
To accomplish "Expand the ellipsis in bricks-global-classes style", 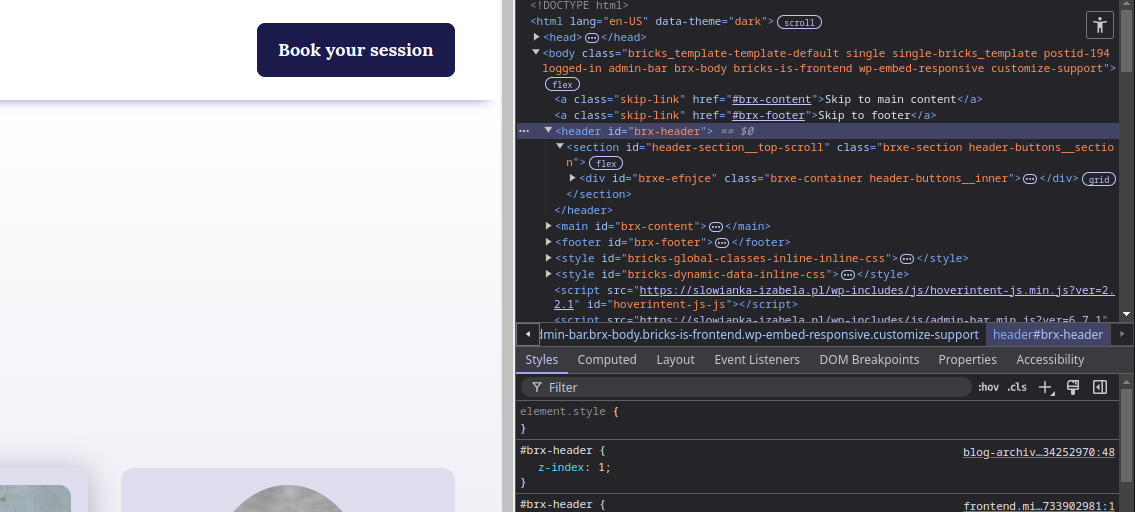I will tap(906, 259).
